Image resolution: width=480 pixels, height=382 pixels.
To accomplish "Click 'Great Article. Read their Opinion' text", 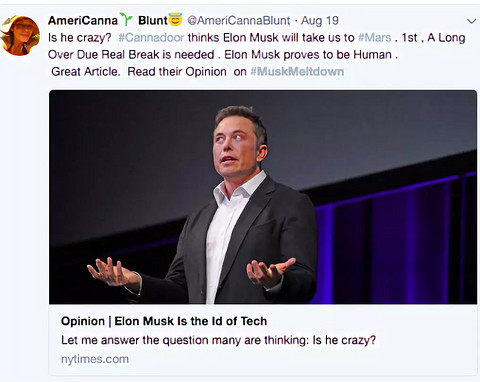I will 139,71.
